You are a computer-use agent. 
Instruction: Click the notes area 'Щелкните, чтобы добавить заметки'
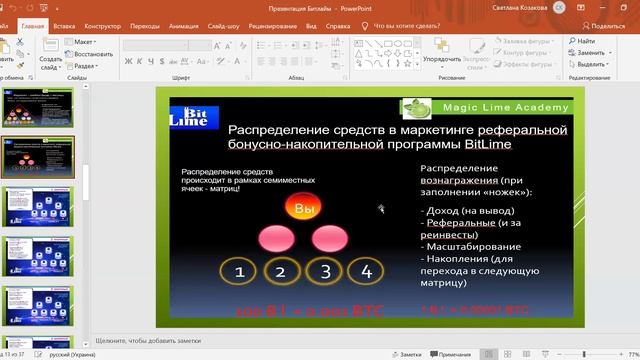(x=148, y=340)
